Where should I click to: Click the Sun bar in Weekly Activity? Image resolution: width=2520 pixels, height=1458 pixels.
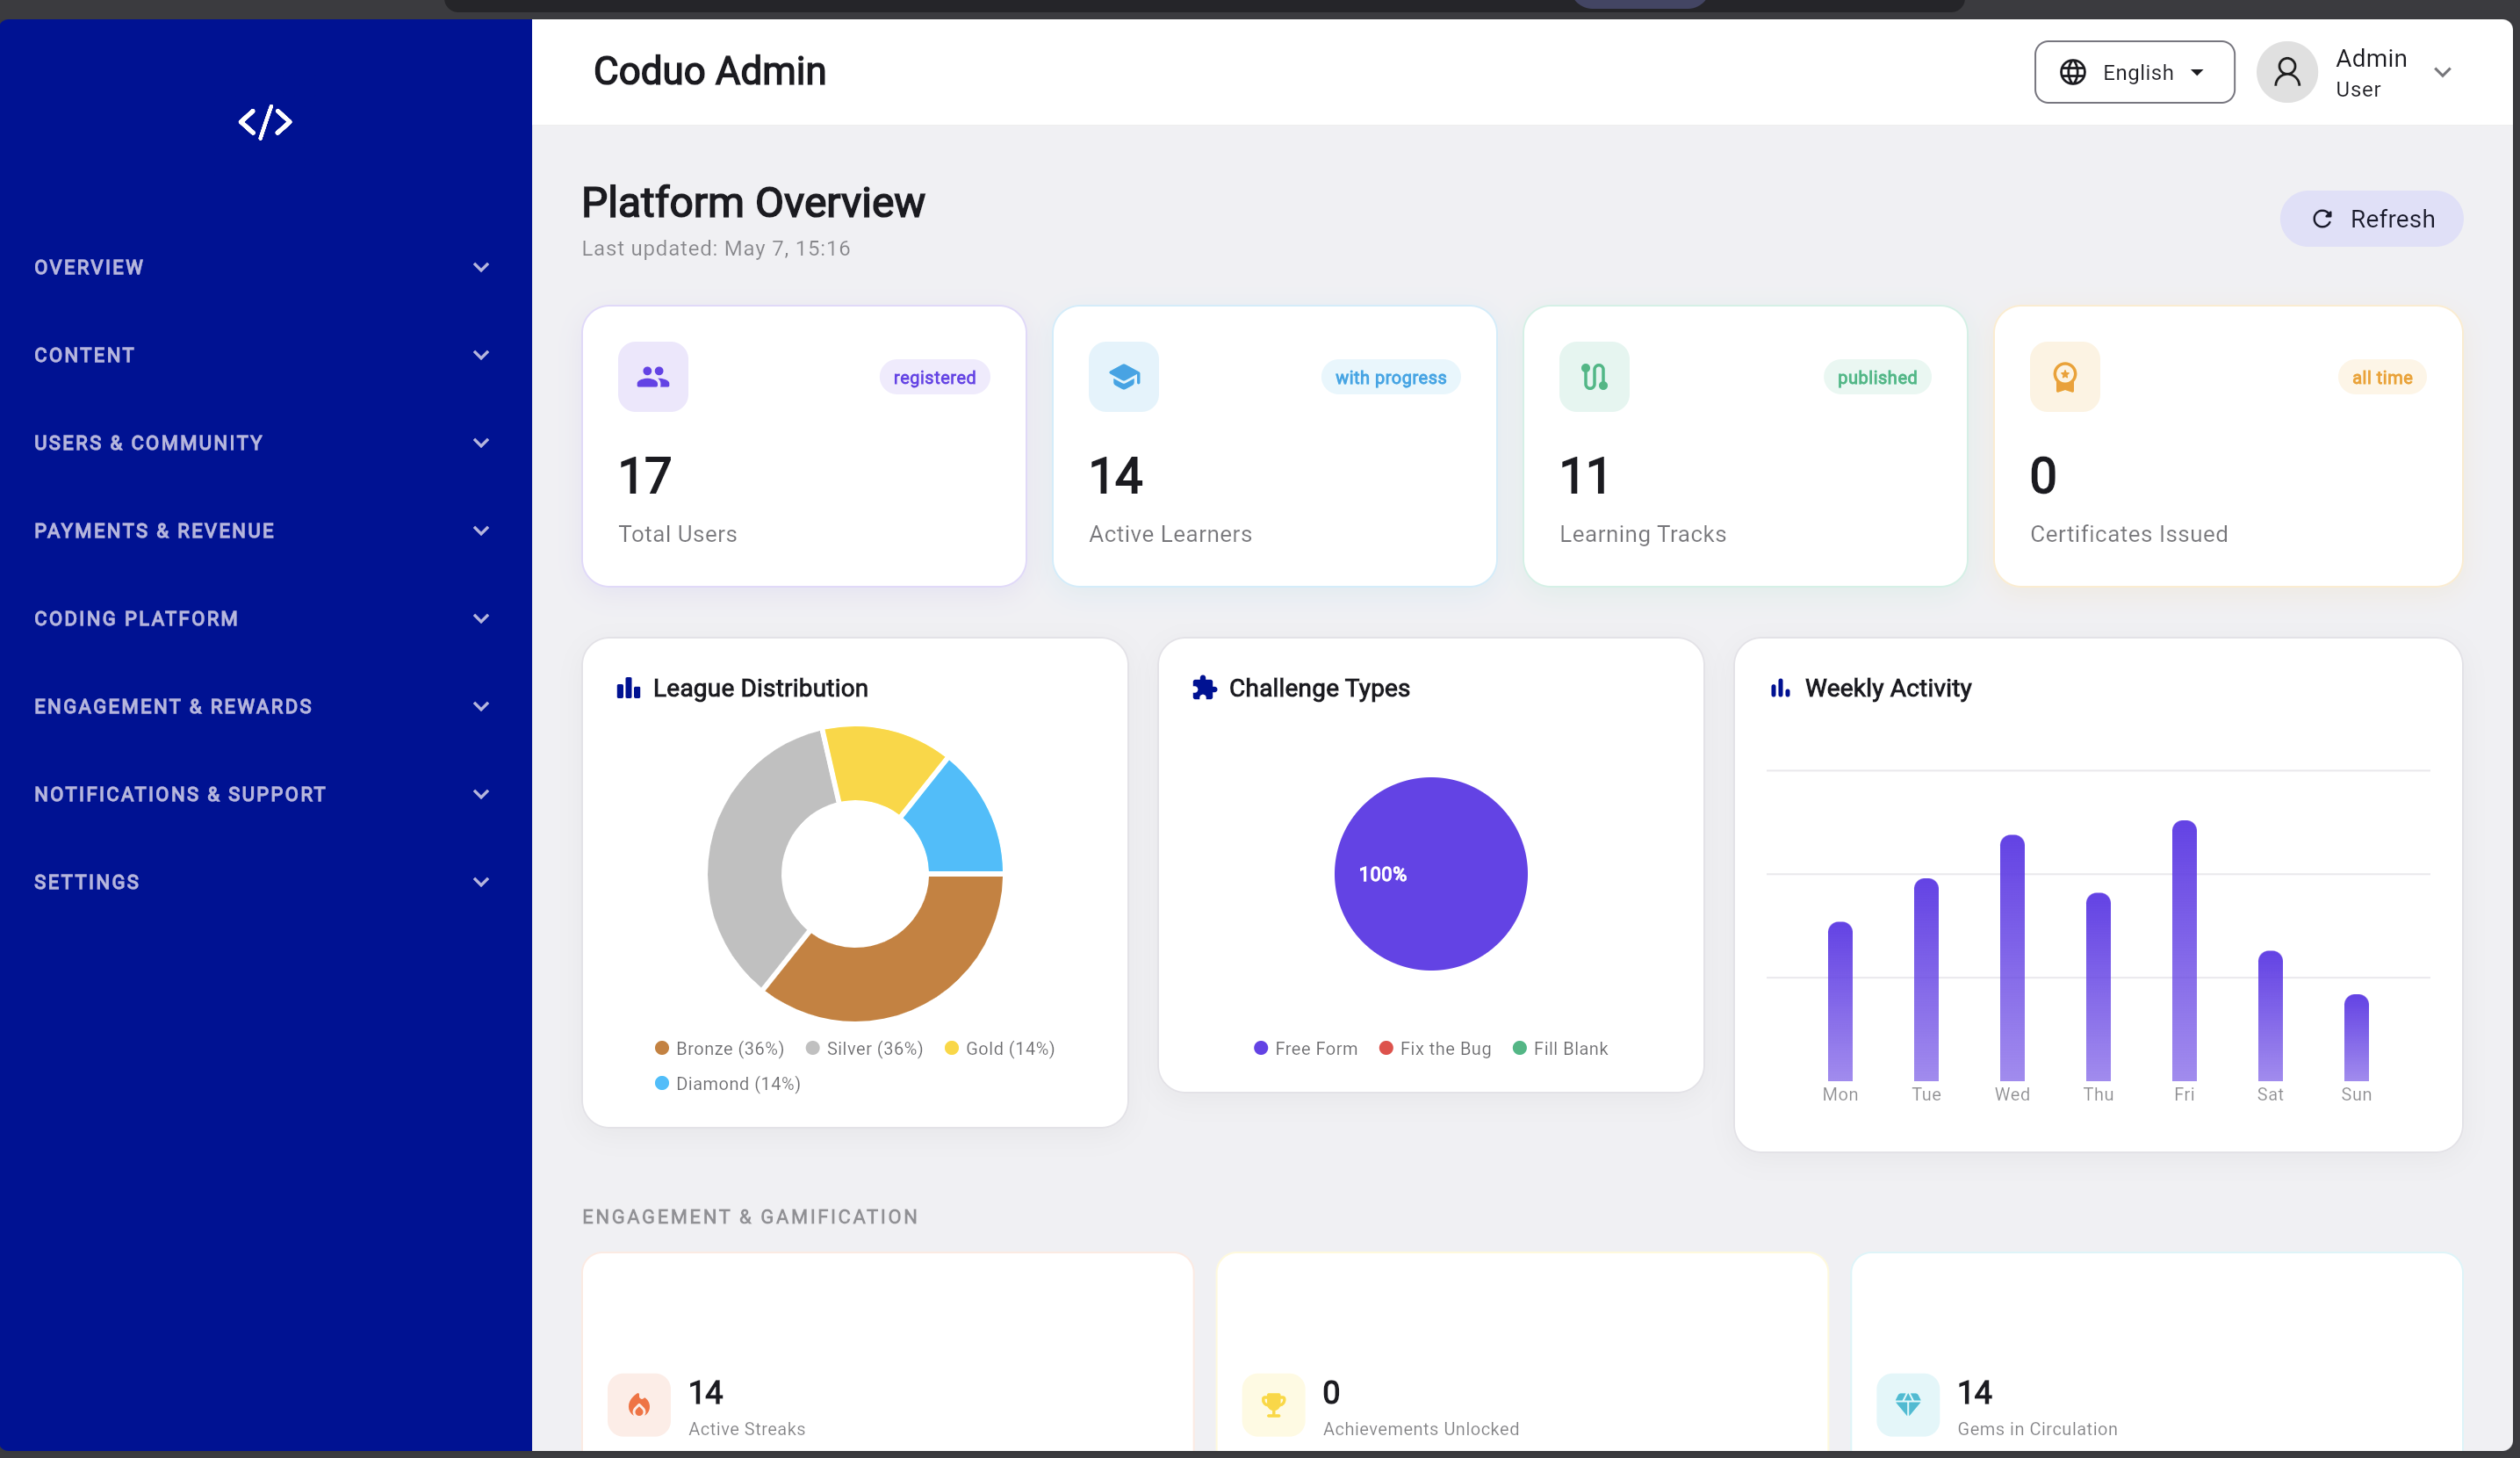(x=2356, y=1037)
